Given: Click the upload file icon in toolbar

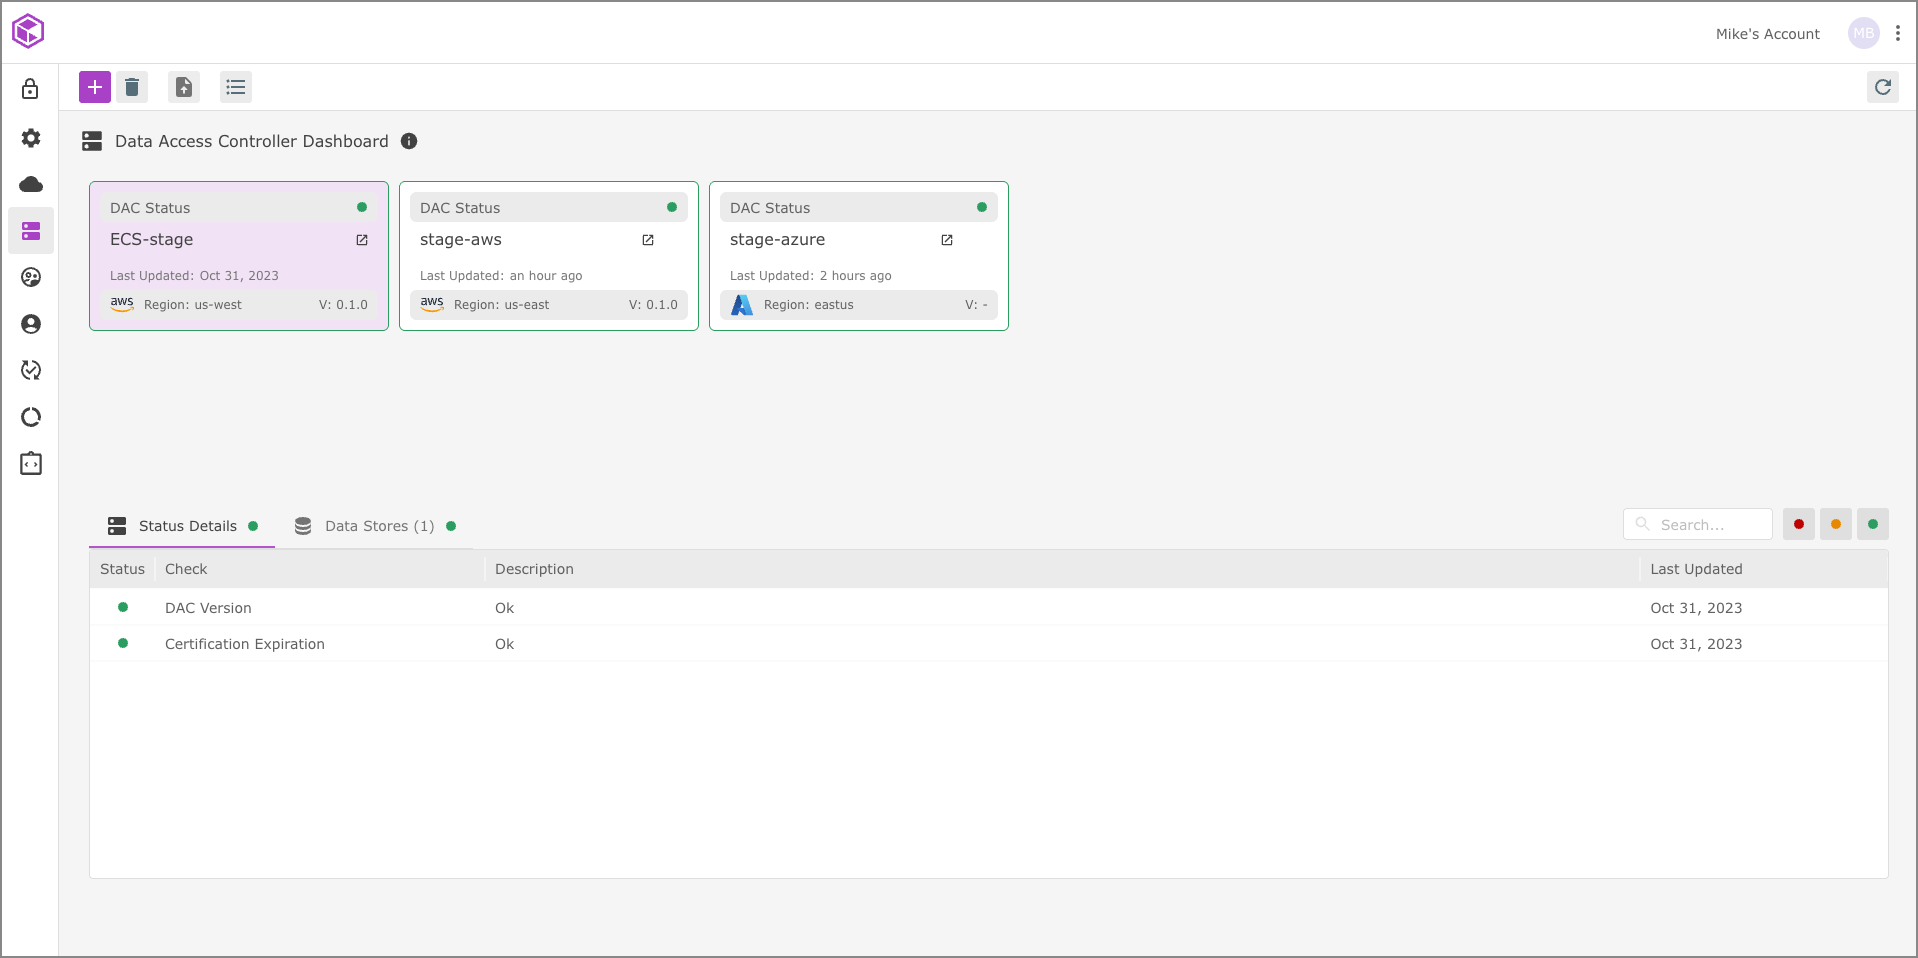Looking at the screenshot, I should pos(184,87).
